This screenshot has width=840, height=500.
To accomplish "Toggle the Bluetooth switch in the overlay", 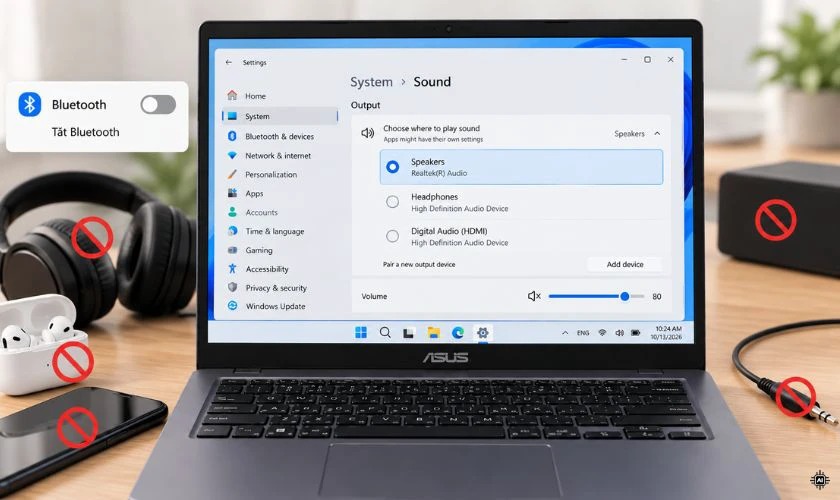I will (158, 105).
